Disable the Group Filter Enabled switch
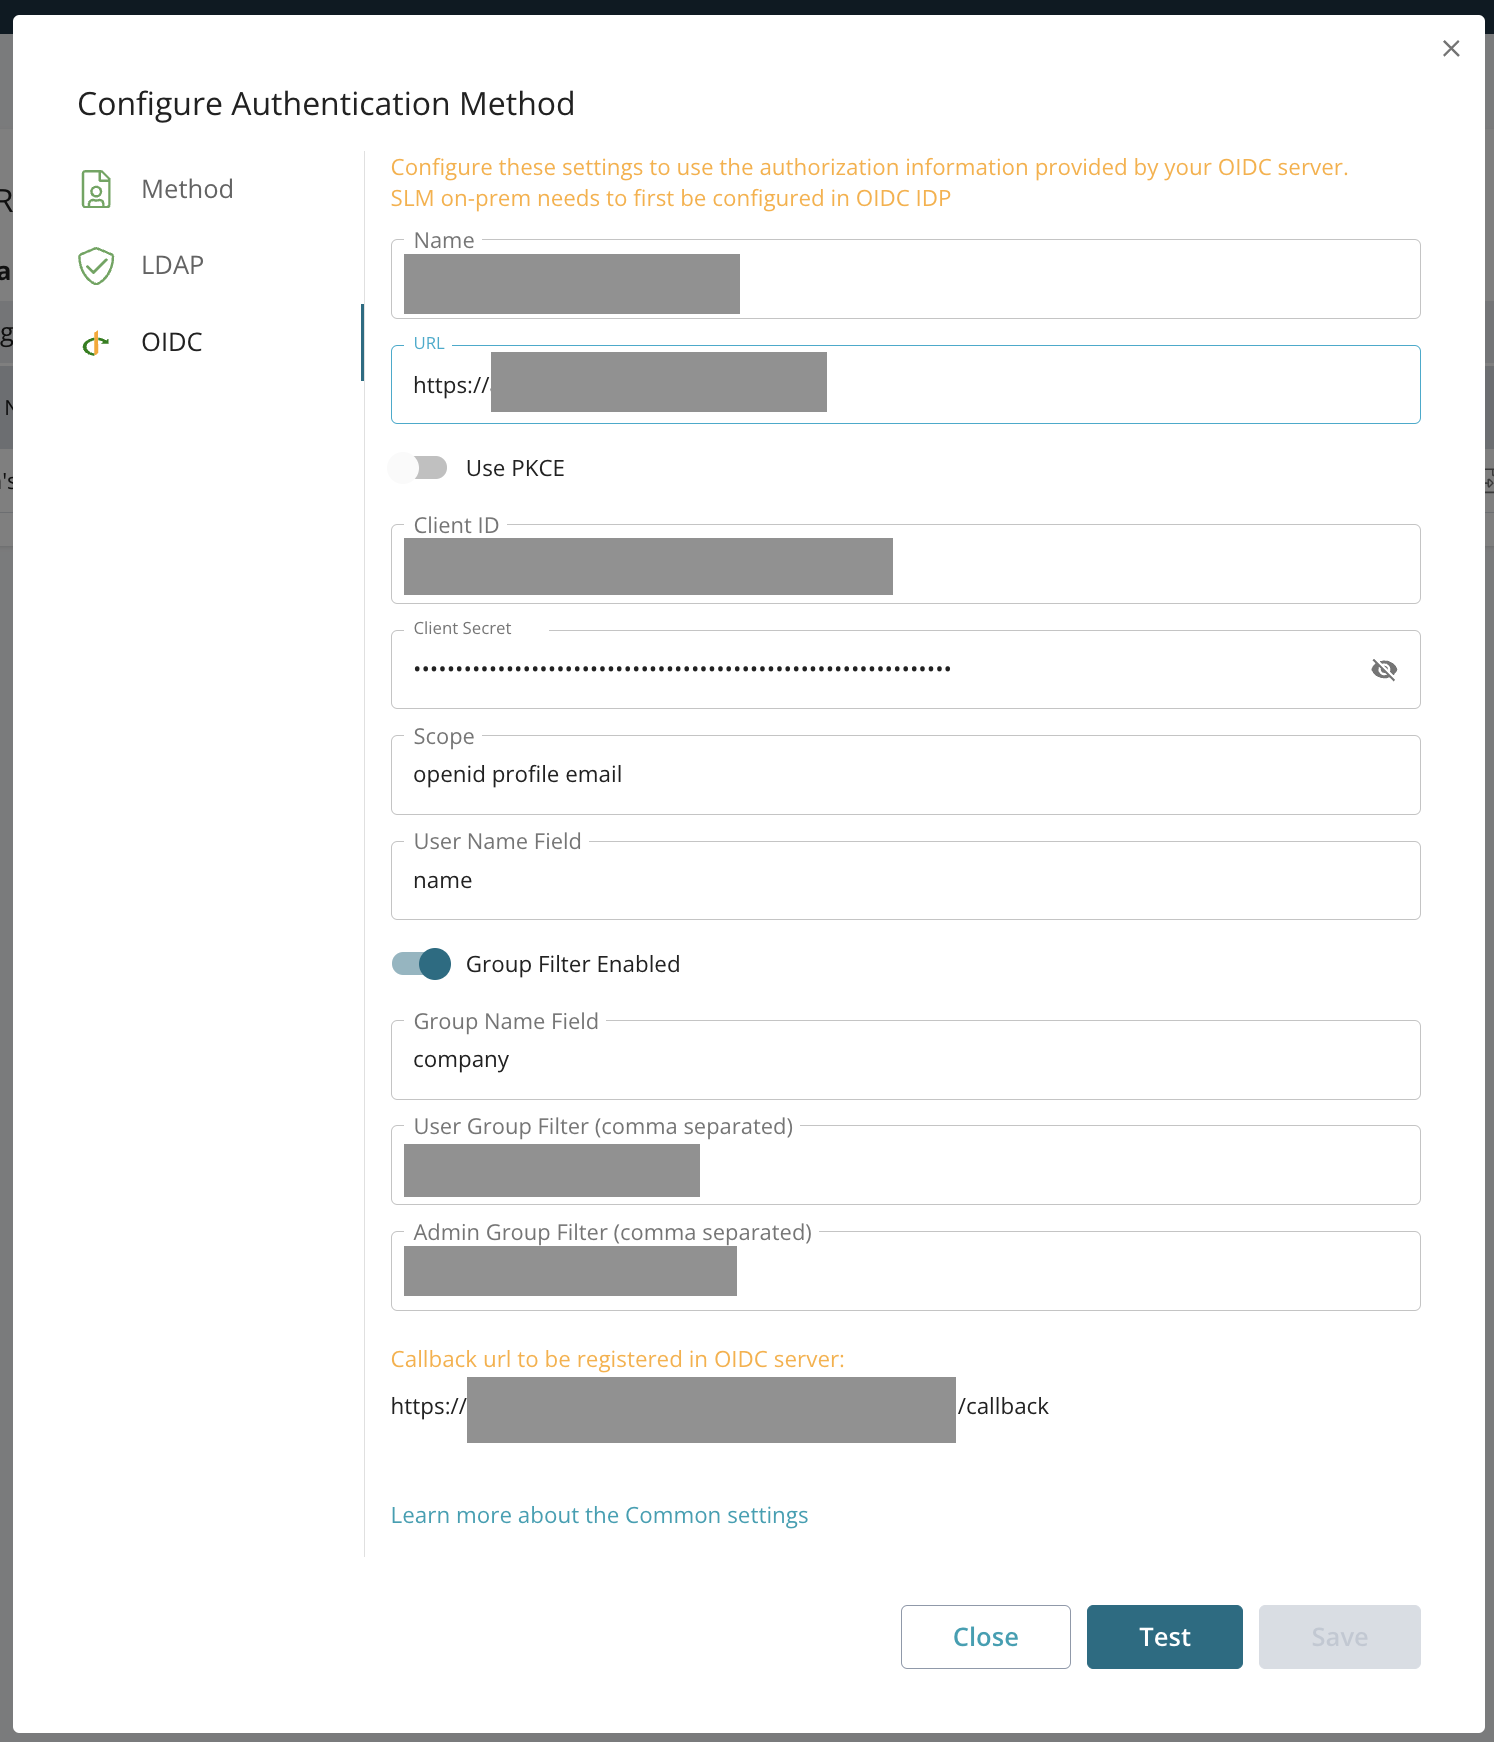The image size is (1494, 1742). [421, 964]
